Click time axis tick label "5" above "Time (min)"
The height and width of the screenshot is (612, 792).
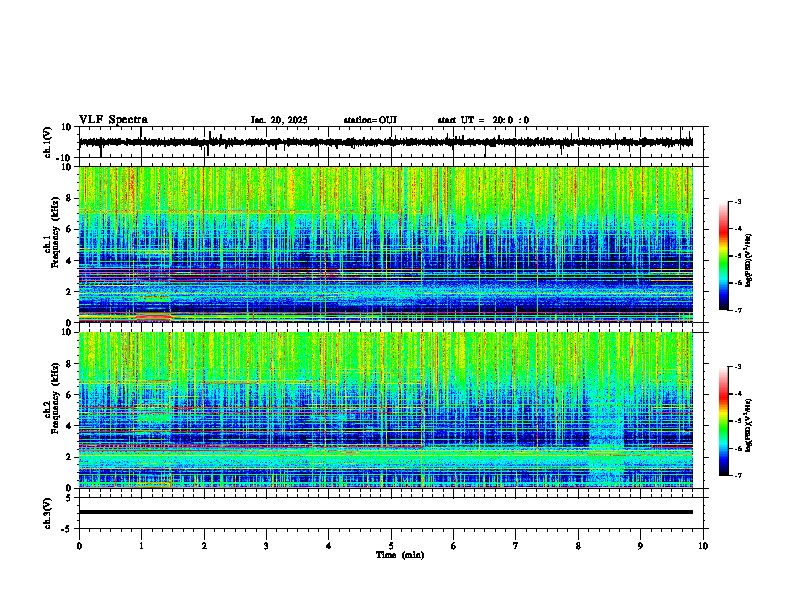pyautogui.click(x=391, y=546)
